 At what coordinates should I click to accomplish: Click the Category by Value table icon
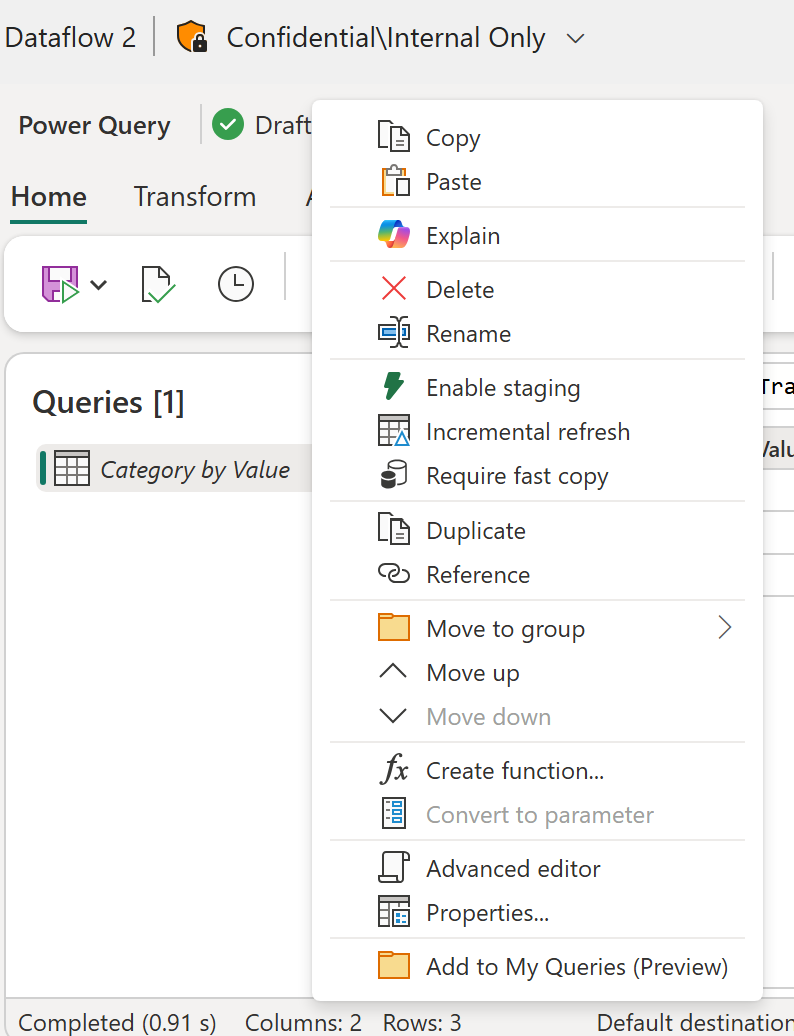click(71, 468)
